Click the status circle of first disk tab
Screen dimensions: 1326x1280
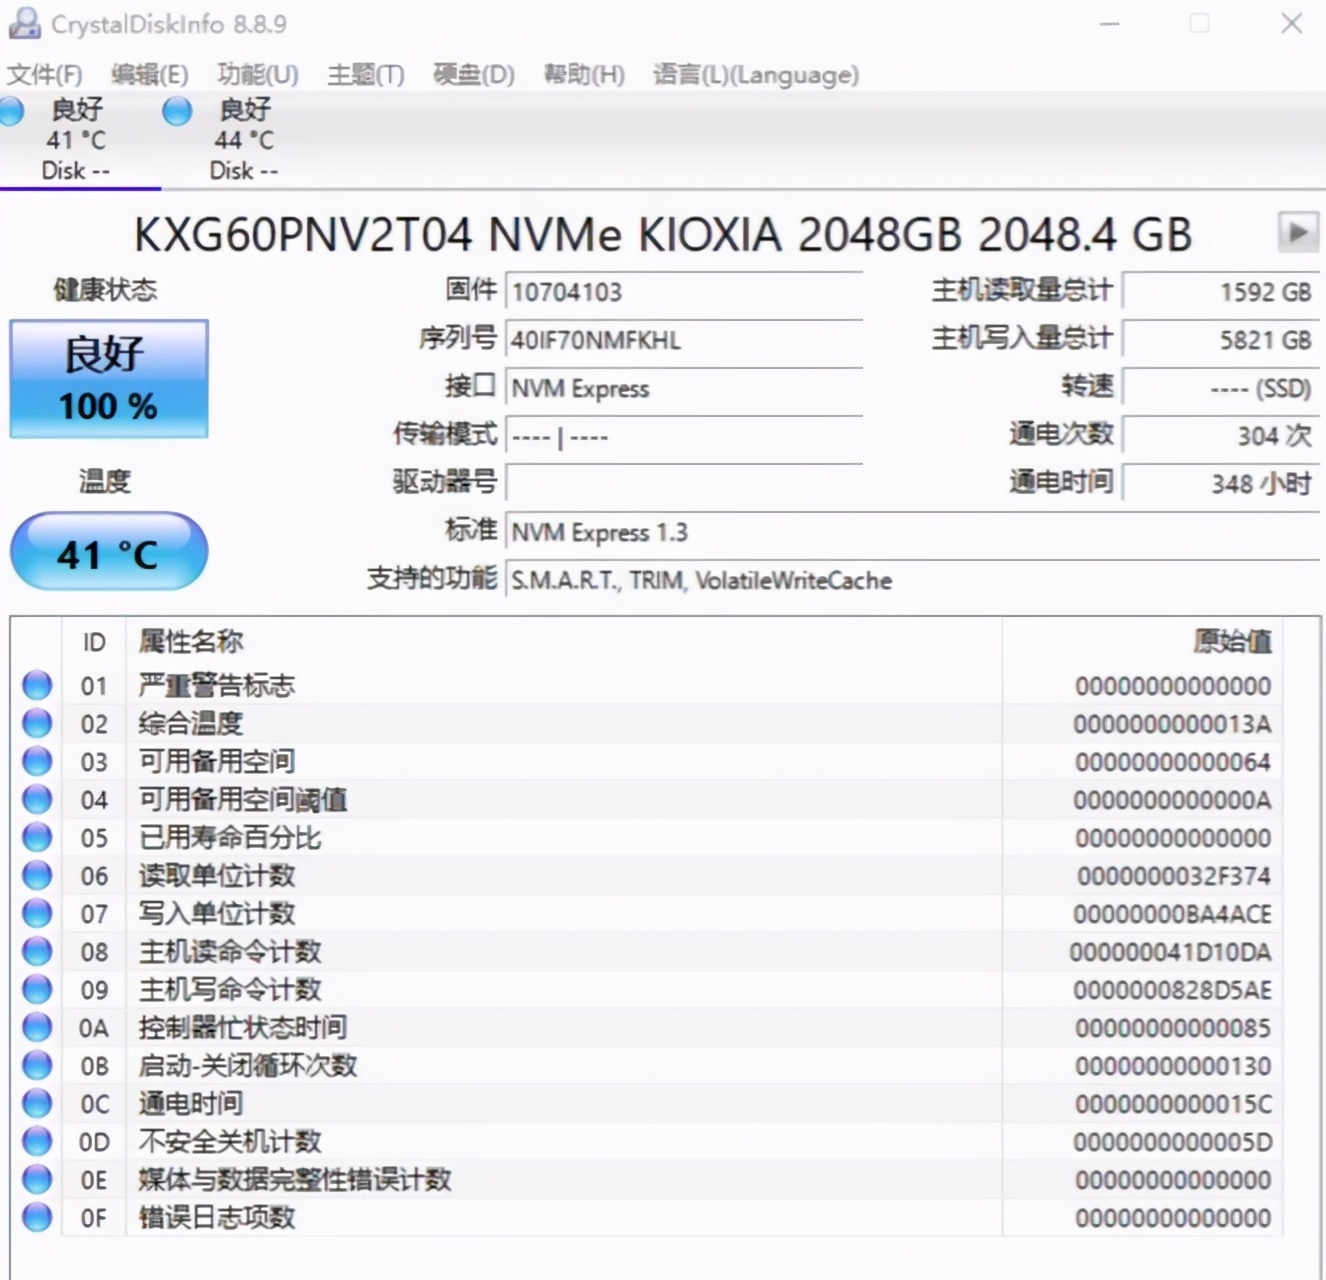[11, 112]
